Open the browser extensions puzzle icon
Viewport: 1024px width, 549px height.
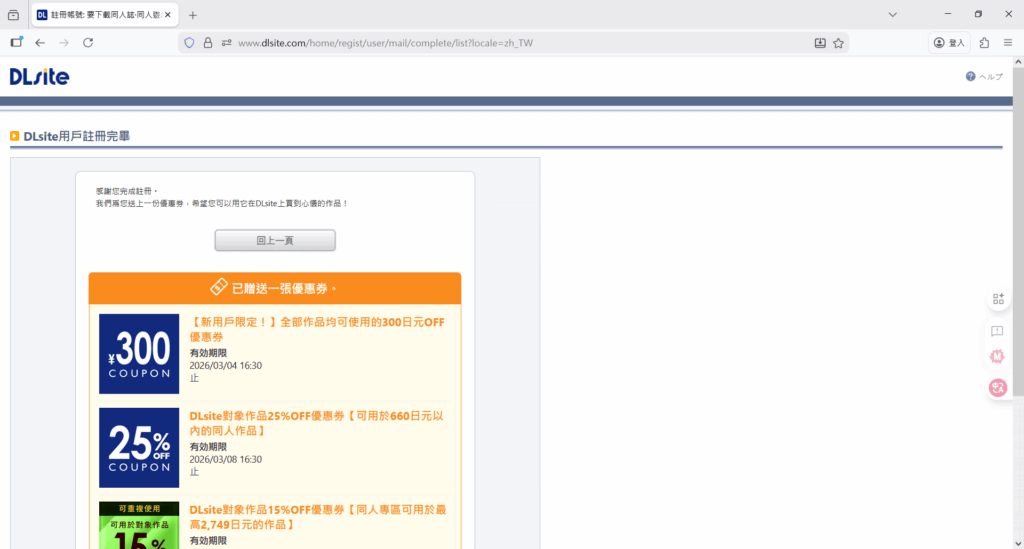[x=985, y=43]
